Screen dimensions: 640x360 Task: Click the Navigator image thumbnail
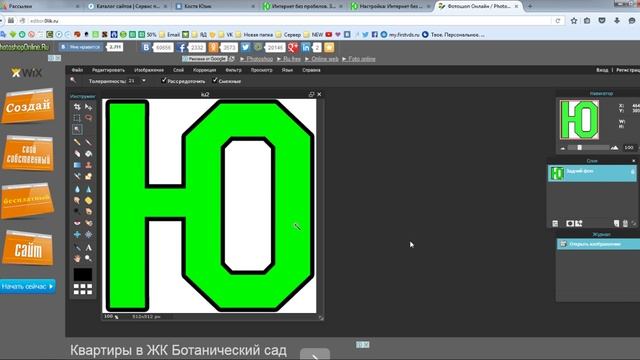click(580, 120)
